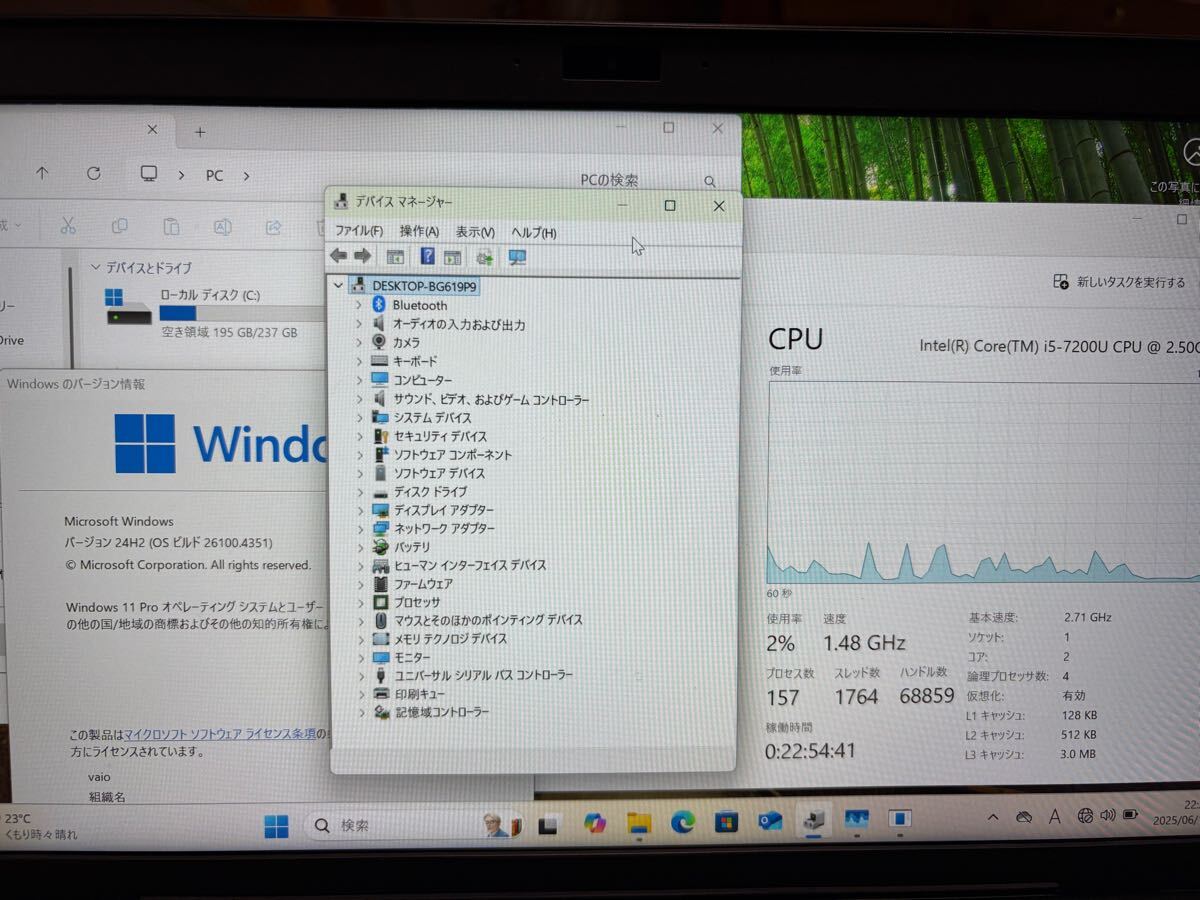Click the プロセッサ chip icon in device tree
This screenshot has height=900, width=1200.
coord(380,602)
